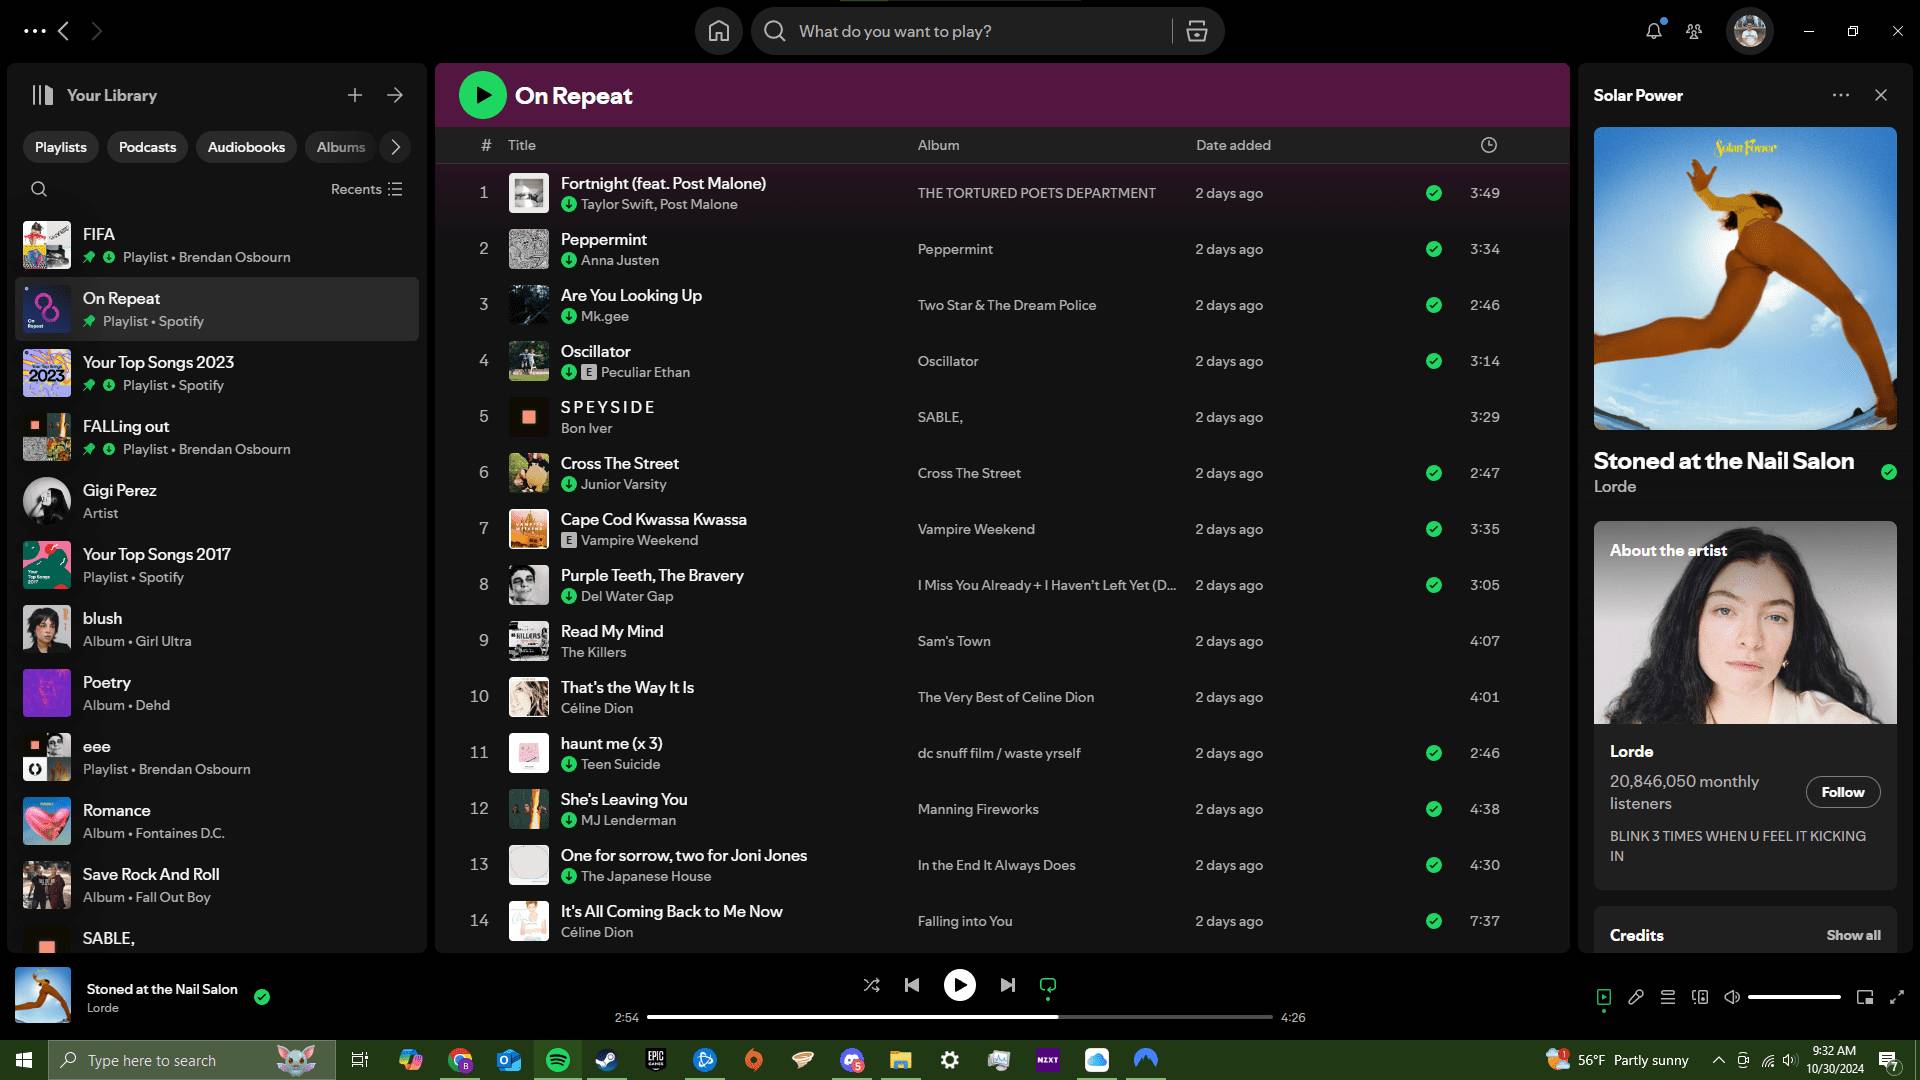The image size is (1920, 1080).
Task: Filter library by Albums
Action: [x=341, y=147]
